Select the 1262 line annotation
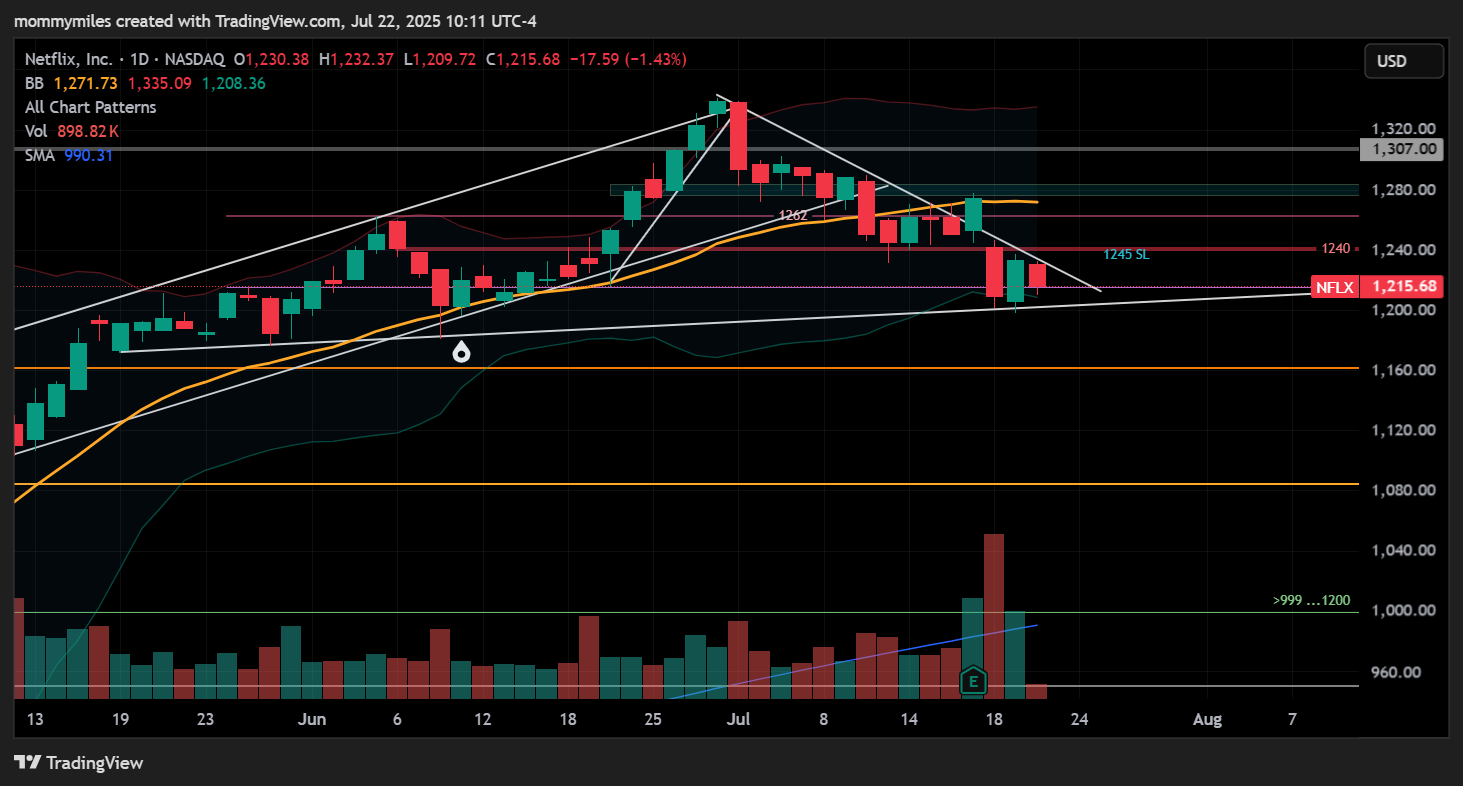 point(794,215)
